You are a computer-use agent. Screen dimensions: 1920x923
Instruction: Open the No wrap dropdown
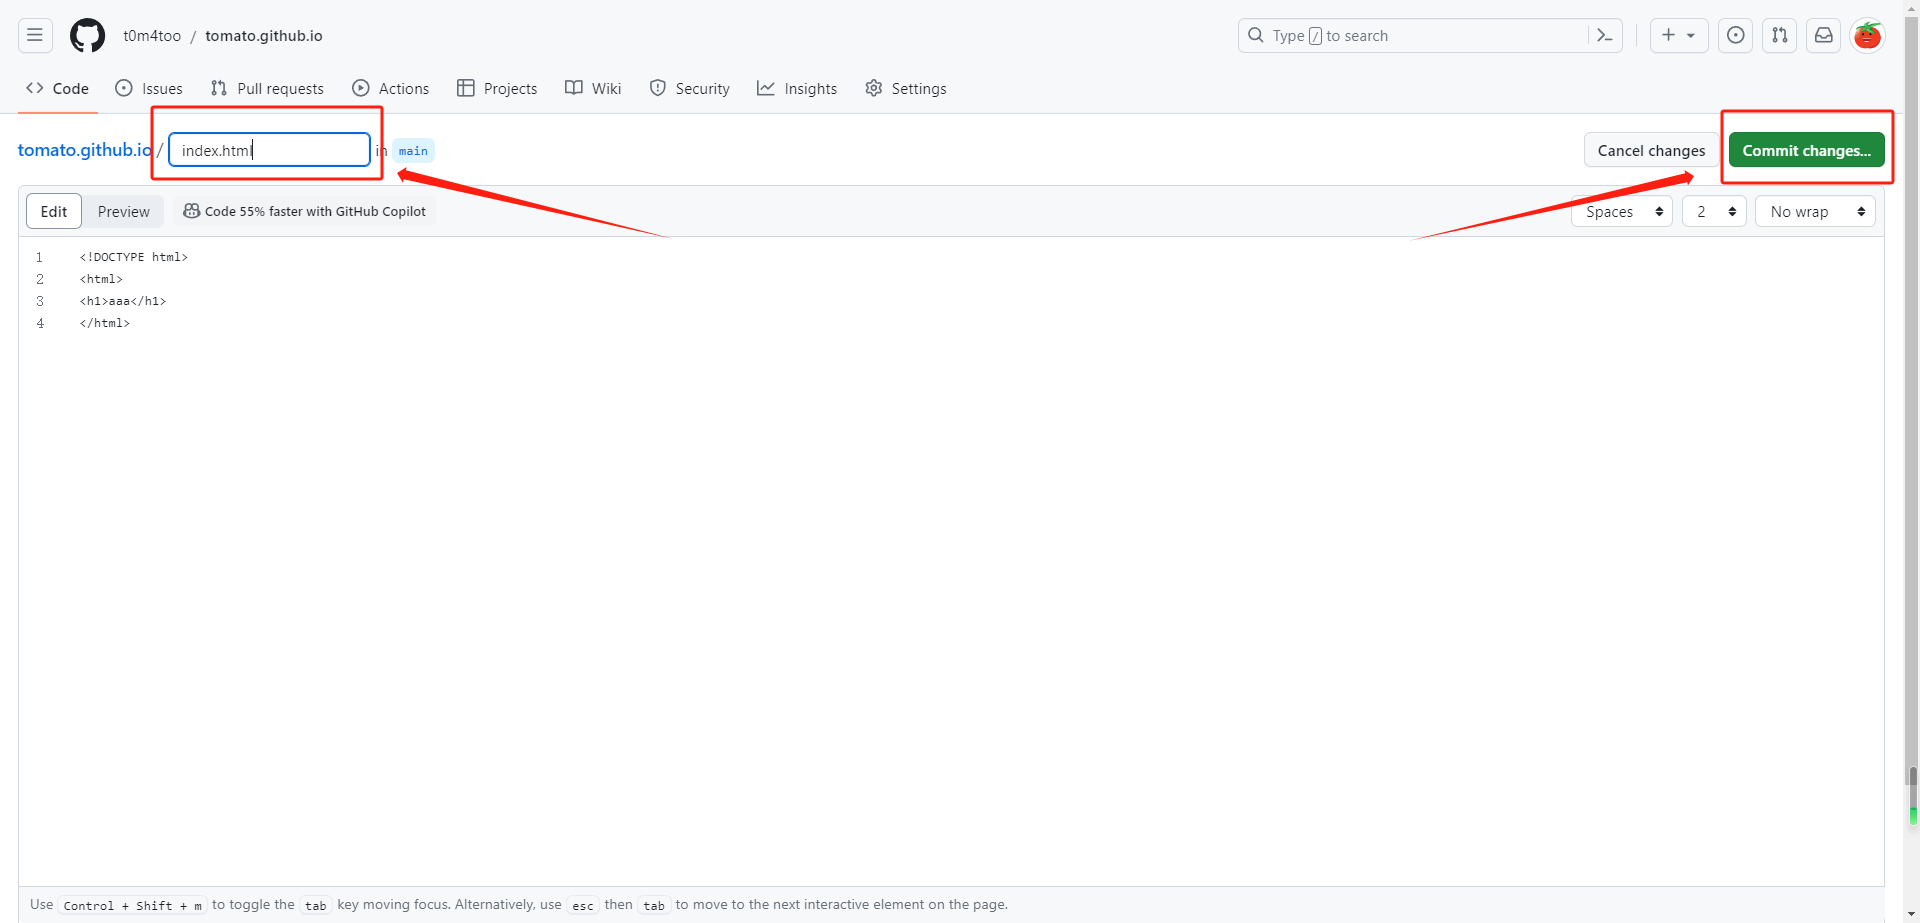click(1815, 211)
